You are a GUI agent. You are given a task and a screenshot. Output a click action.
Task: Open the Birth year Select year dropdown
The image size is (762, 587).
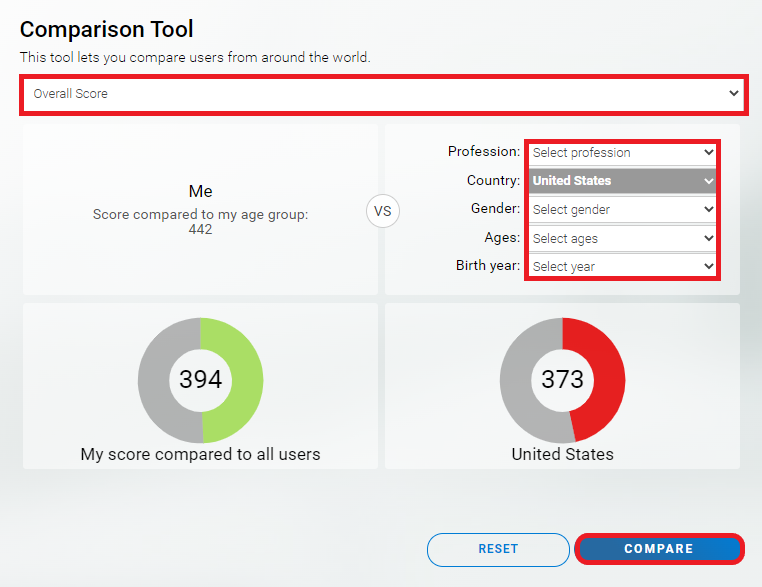[x=622, y=267]
